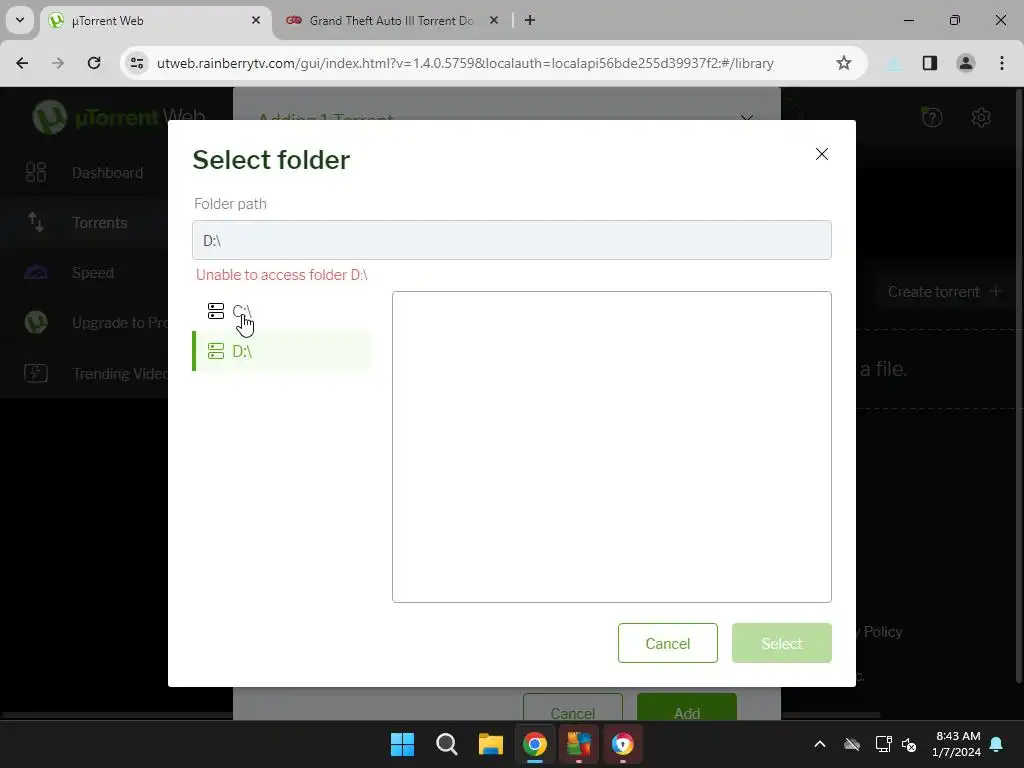The height and width of the screenshot is (768, 1024).
Task: Go forward in browser history
Action: coord(58,63)
